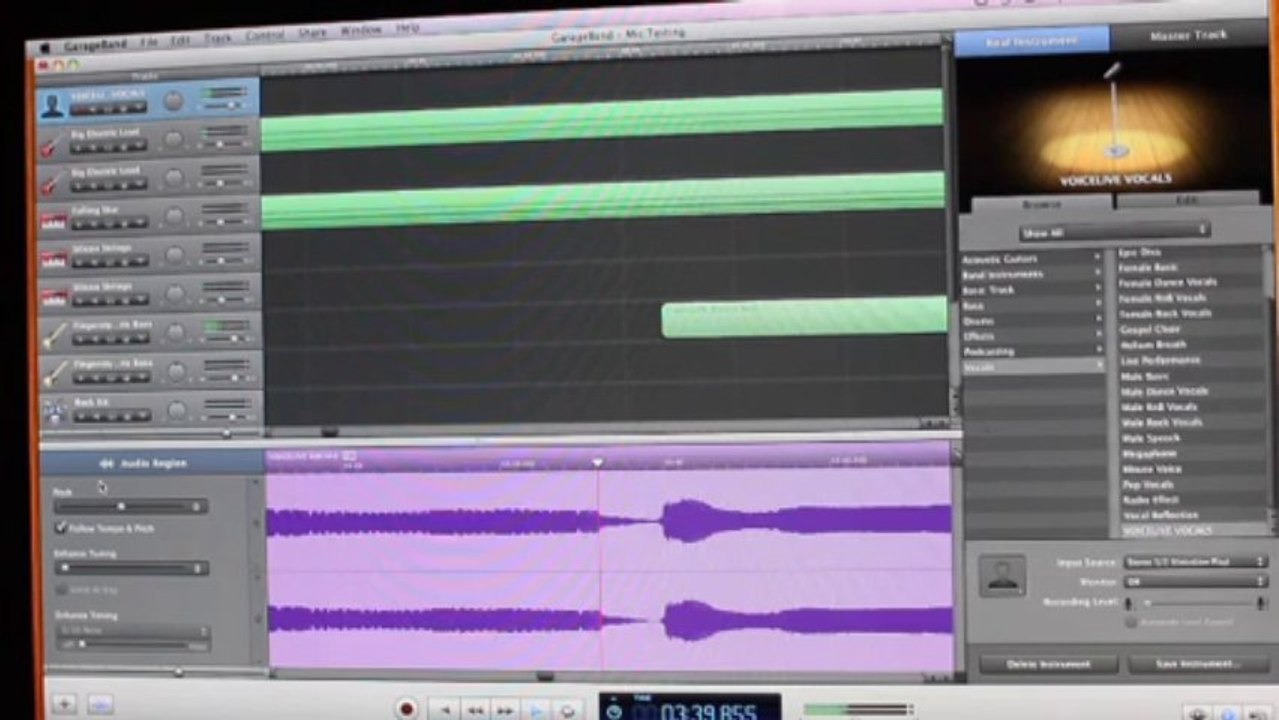Image resolution: width=1279 pixels, height=720 pixels.
Task: Click the Save Instrument button
Action: [1198, 663]
